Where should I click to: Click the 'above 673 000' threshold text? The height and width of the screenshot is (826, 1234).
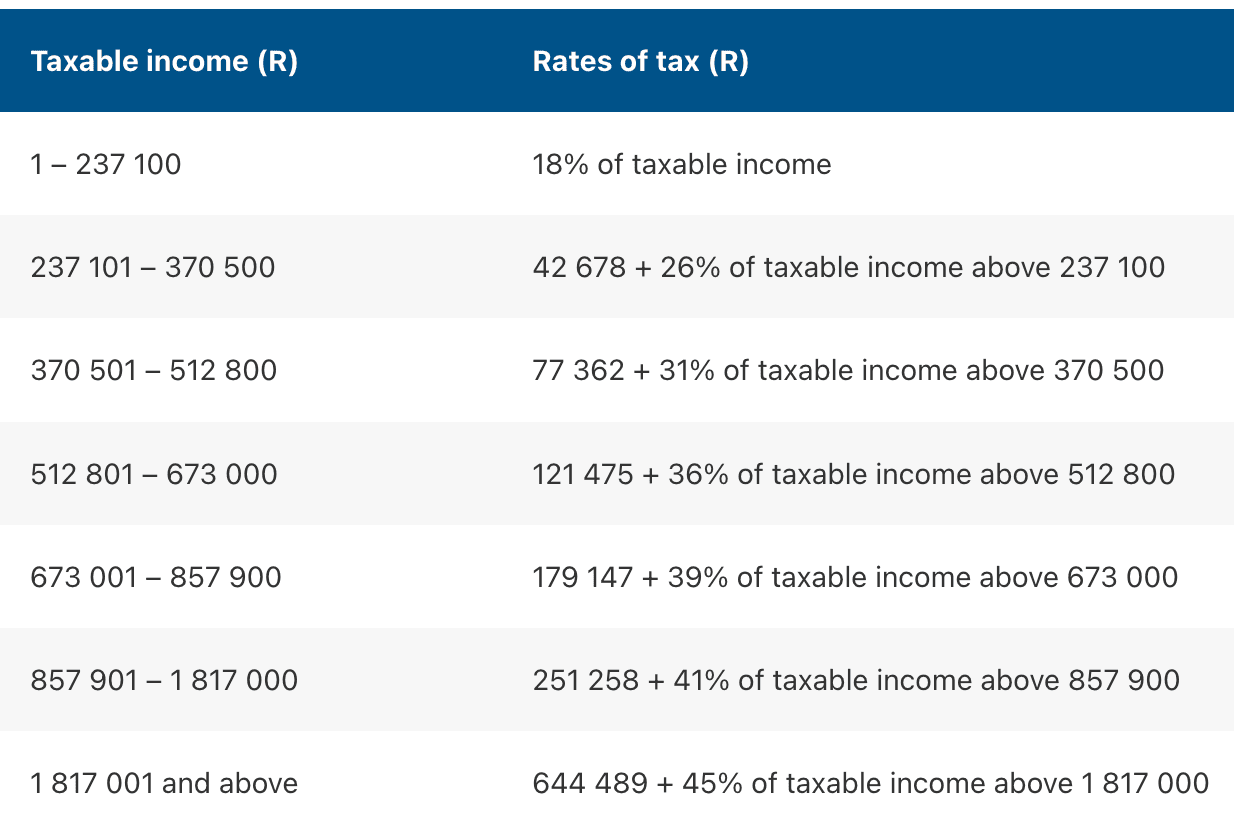point(1083,577)
